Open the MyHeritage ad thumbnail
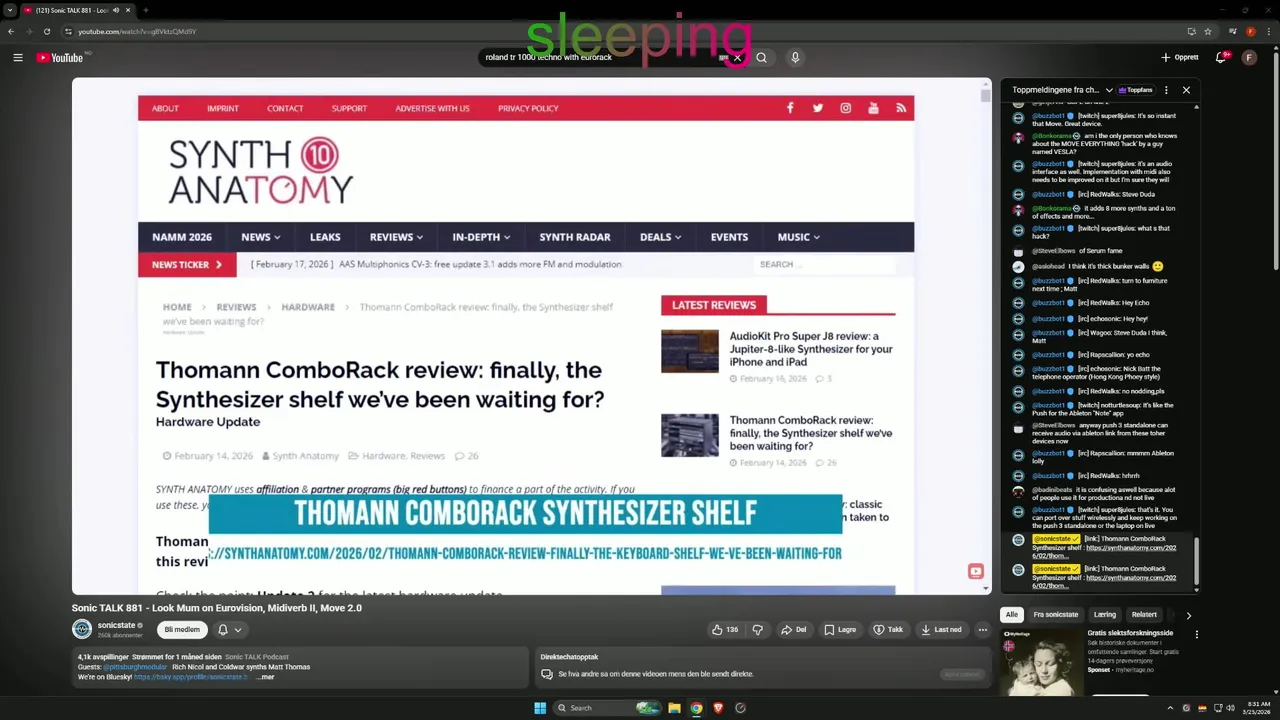 tap(1040, 661)
